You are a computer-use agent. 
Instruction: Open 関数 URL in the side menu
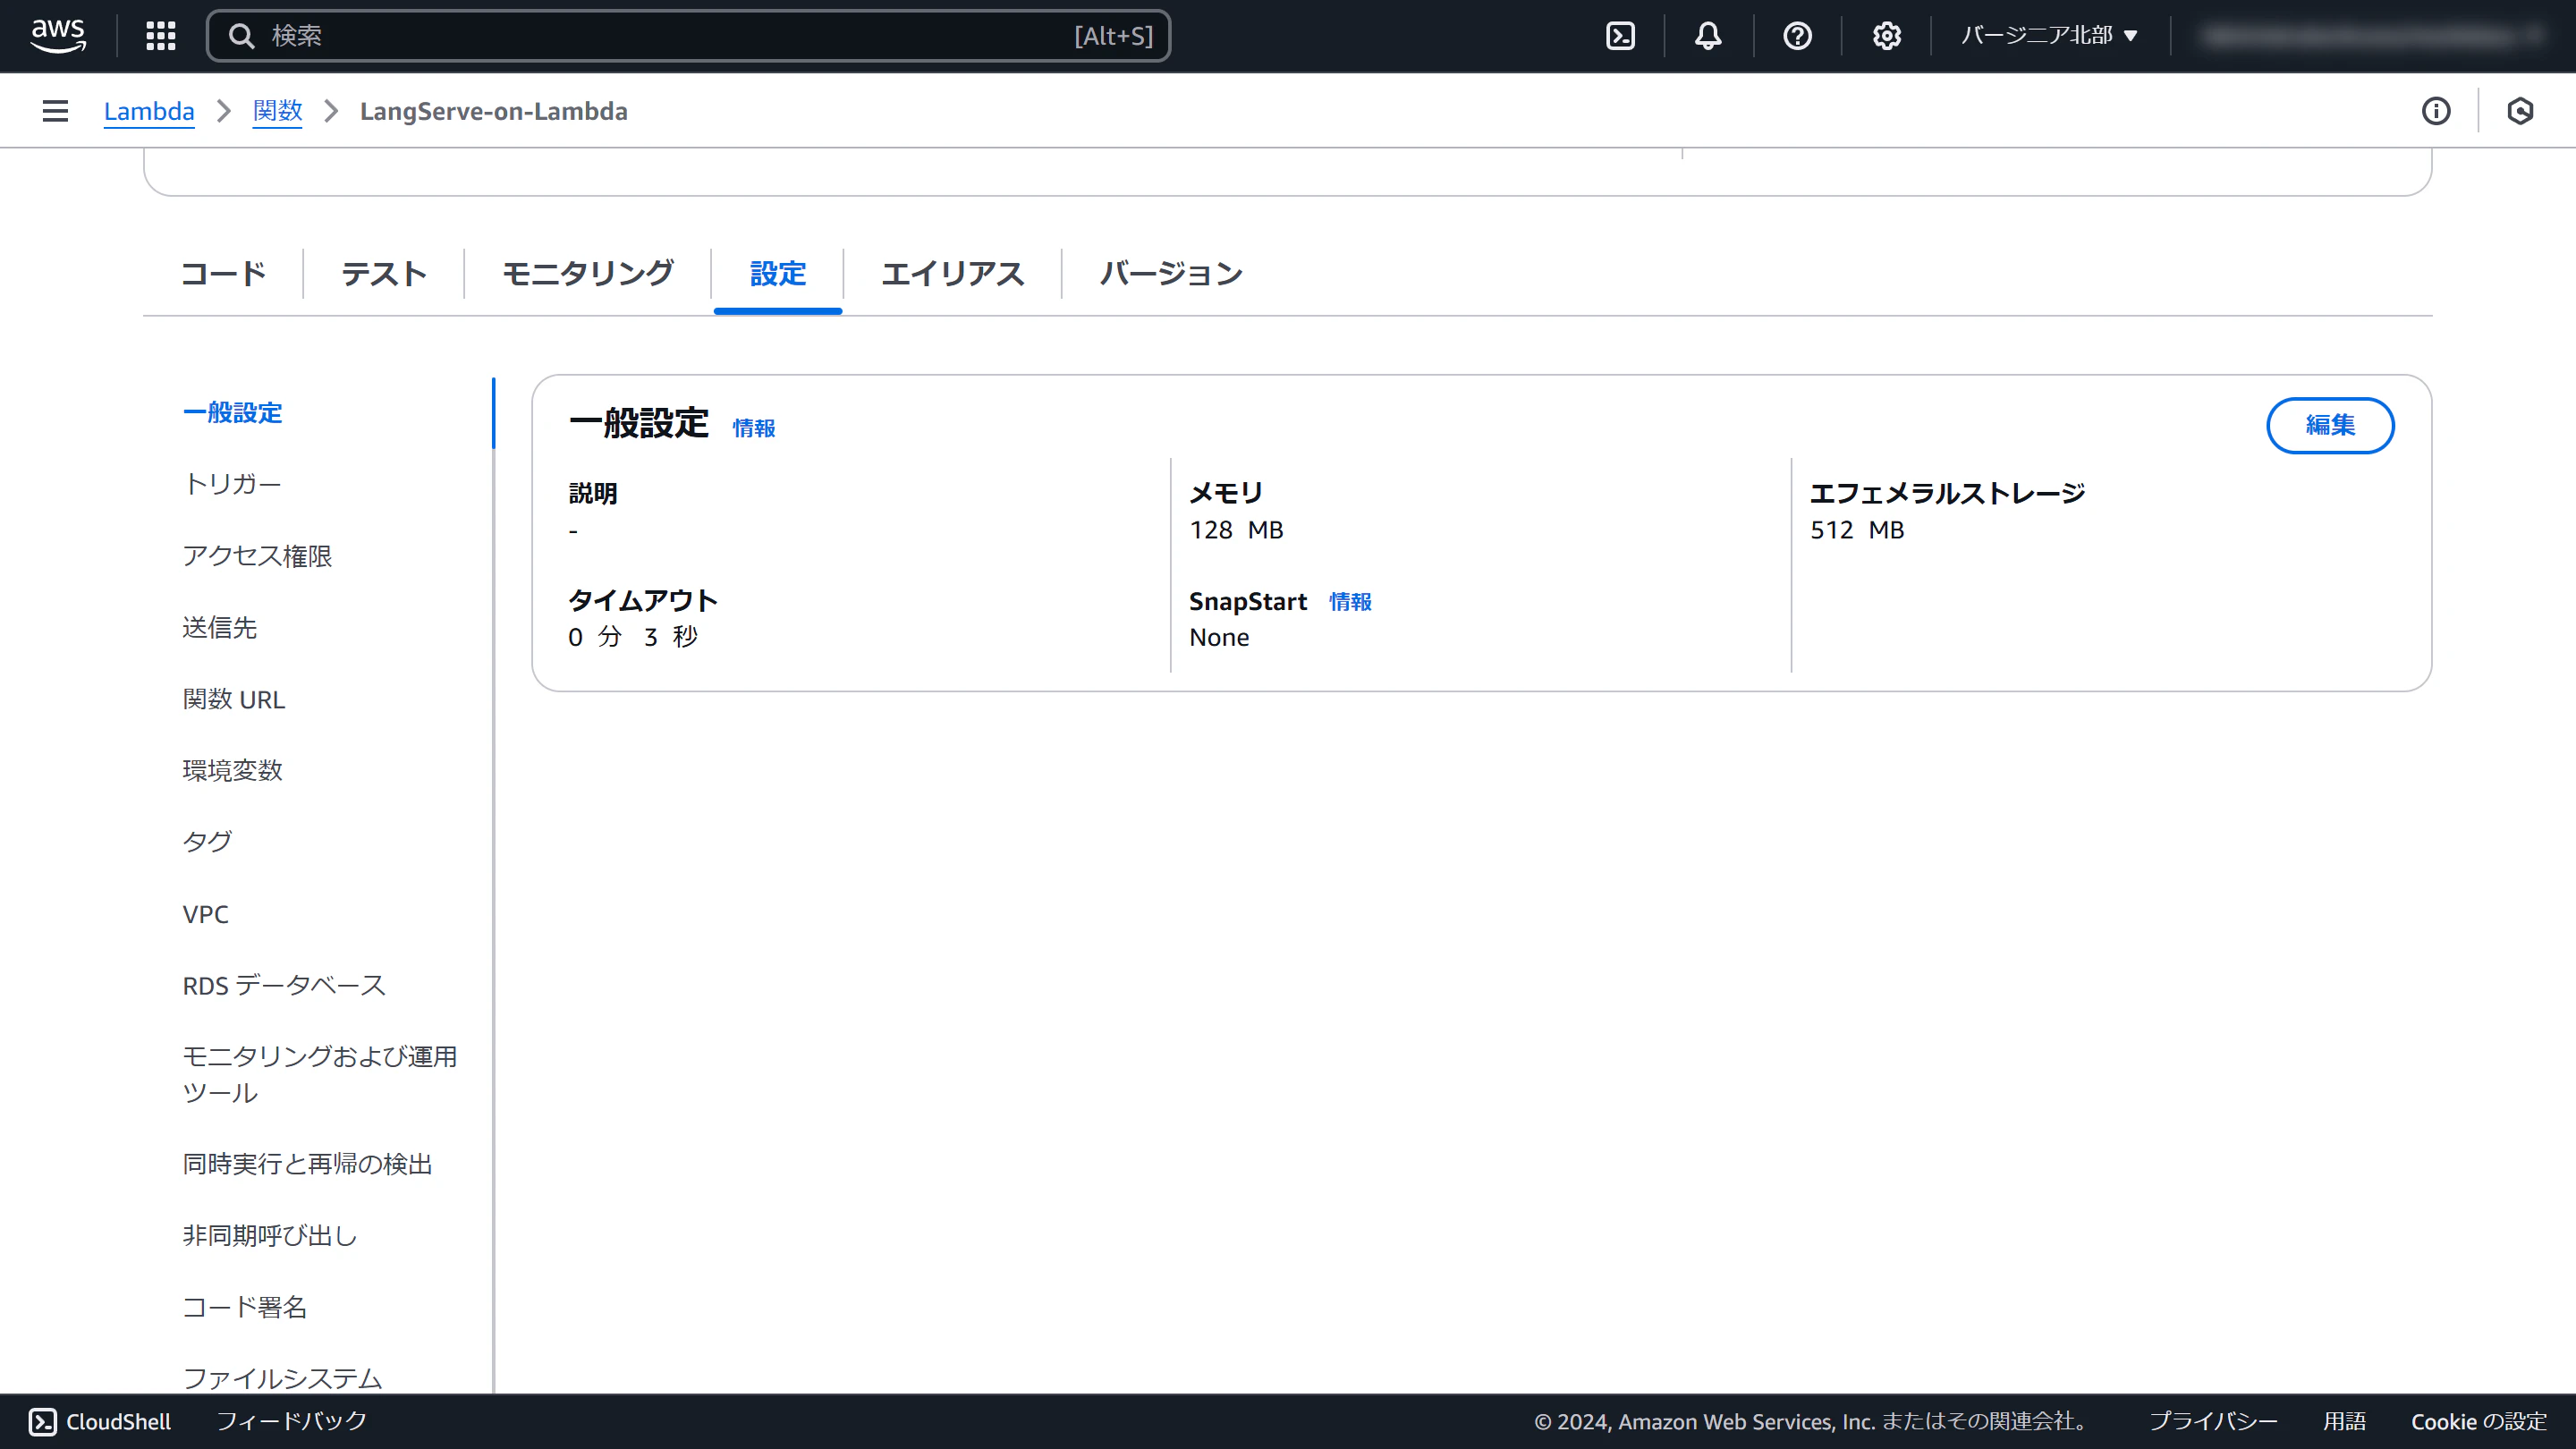(234, 699)
